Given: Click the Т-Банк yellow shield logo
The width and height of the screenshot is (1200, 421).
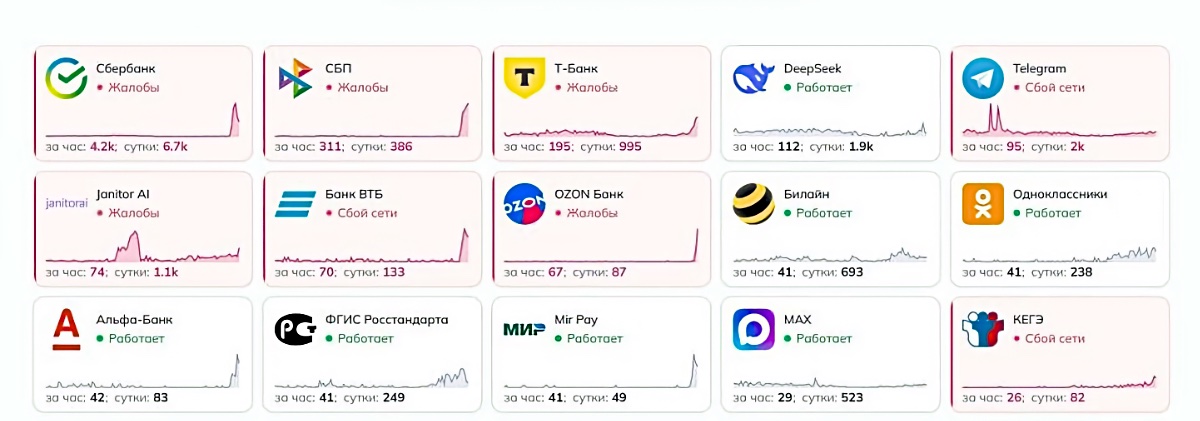Looking at the screenshot, I should point(524,79).
